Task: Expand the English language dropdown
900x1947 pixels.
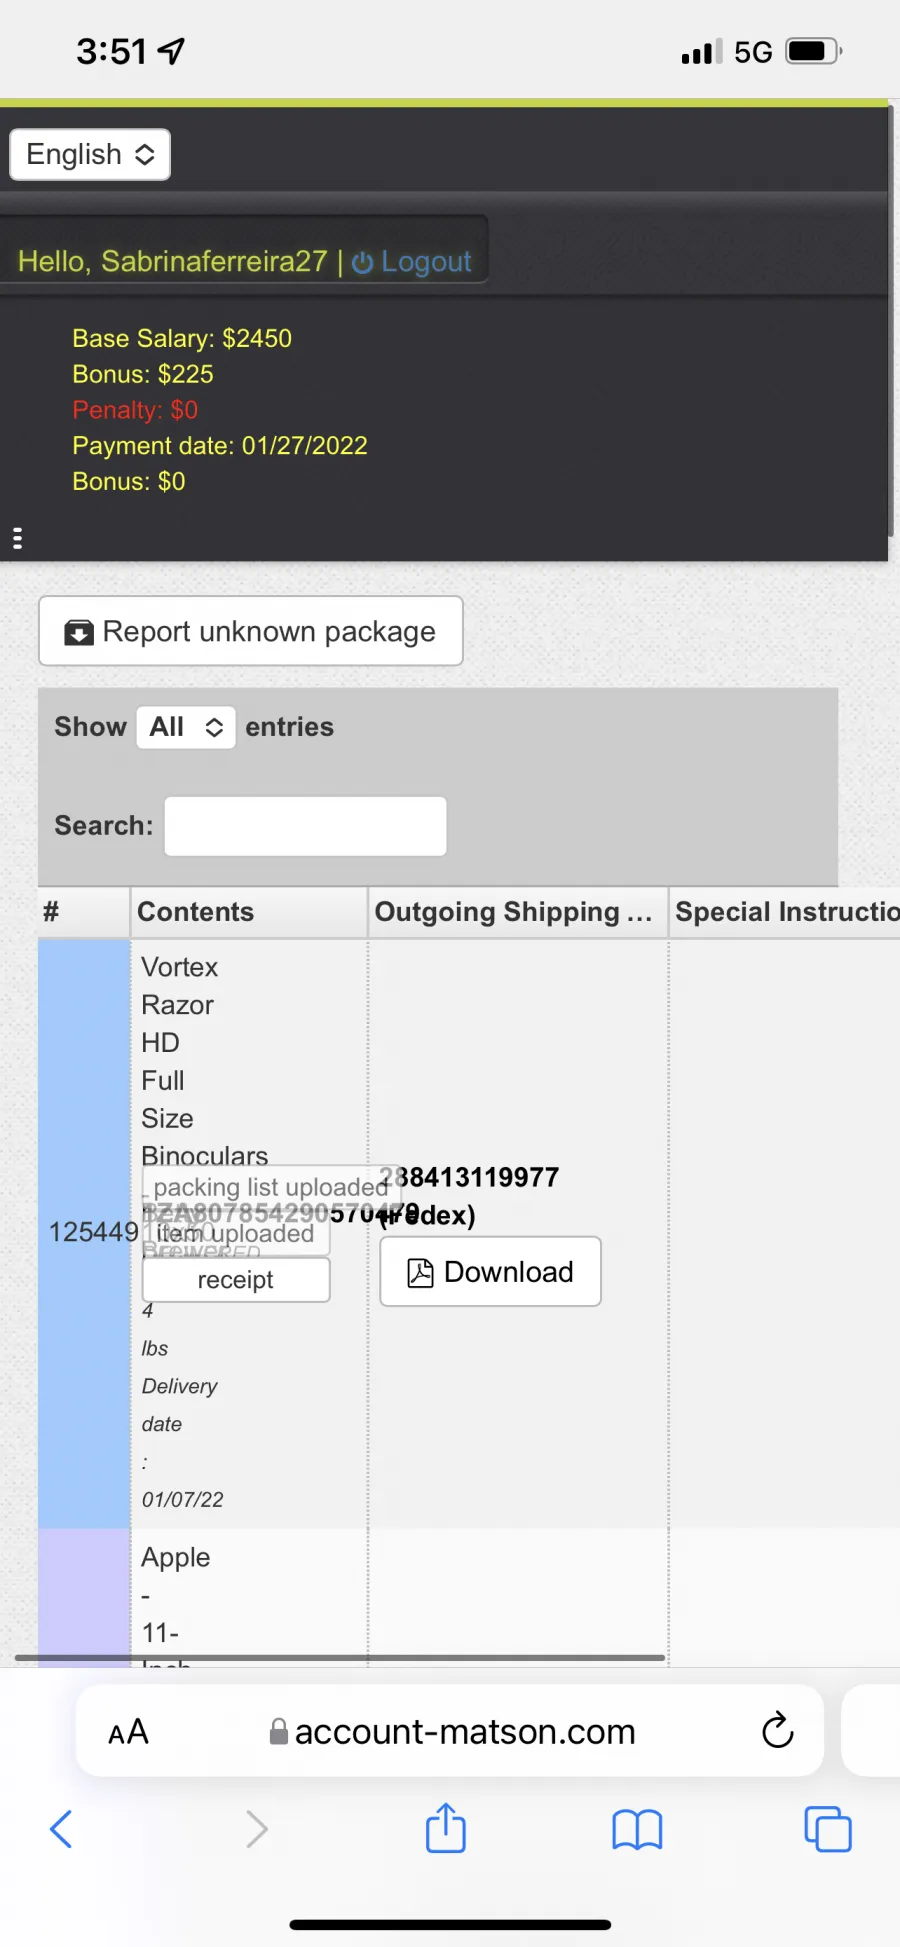Action: pos(90,155)
